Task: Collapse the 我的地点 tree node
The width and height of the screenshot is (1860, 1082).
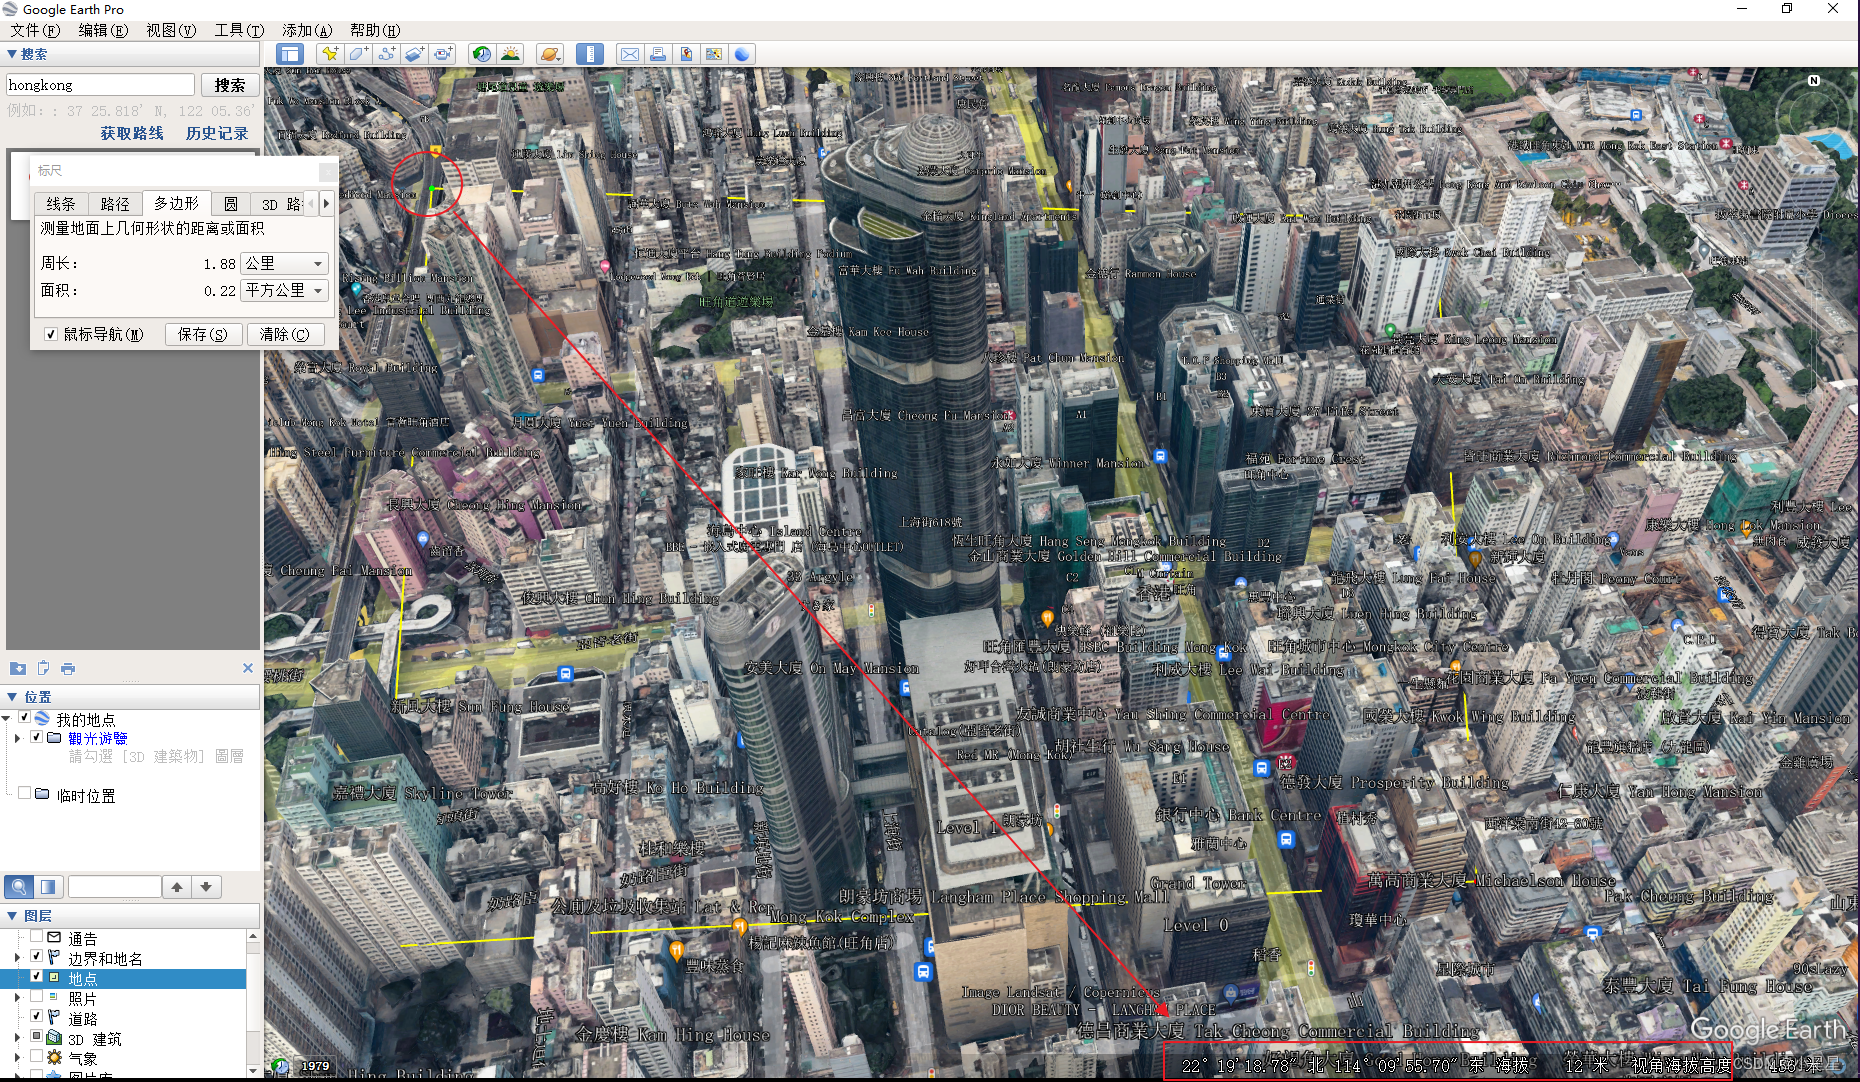Action: click(7, 718)
